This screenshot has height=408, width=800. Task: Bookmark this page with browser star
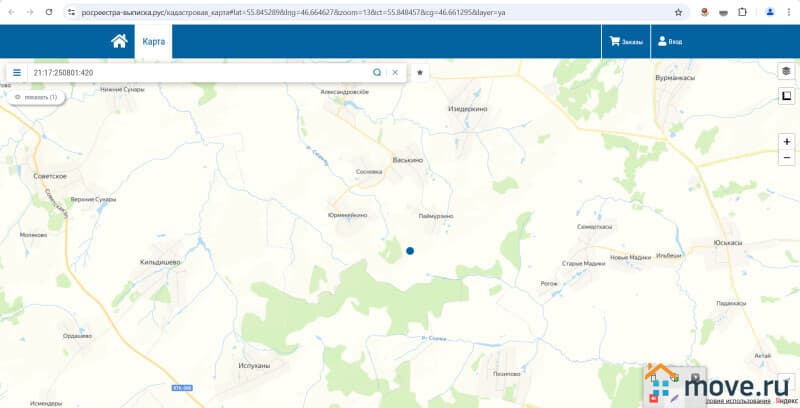(x=678, y=12)
